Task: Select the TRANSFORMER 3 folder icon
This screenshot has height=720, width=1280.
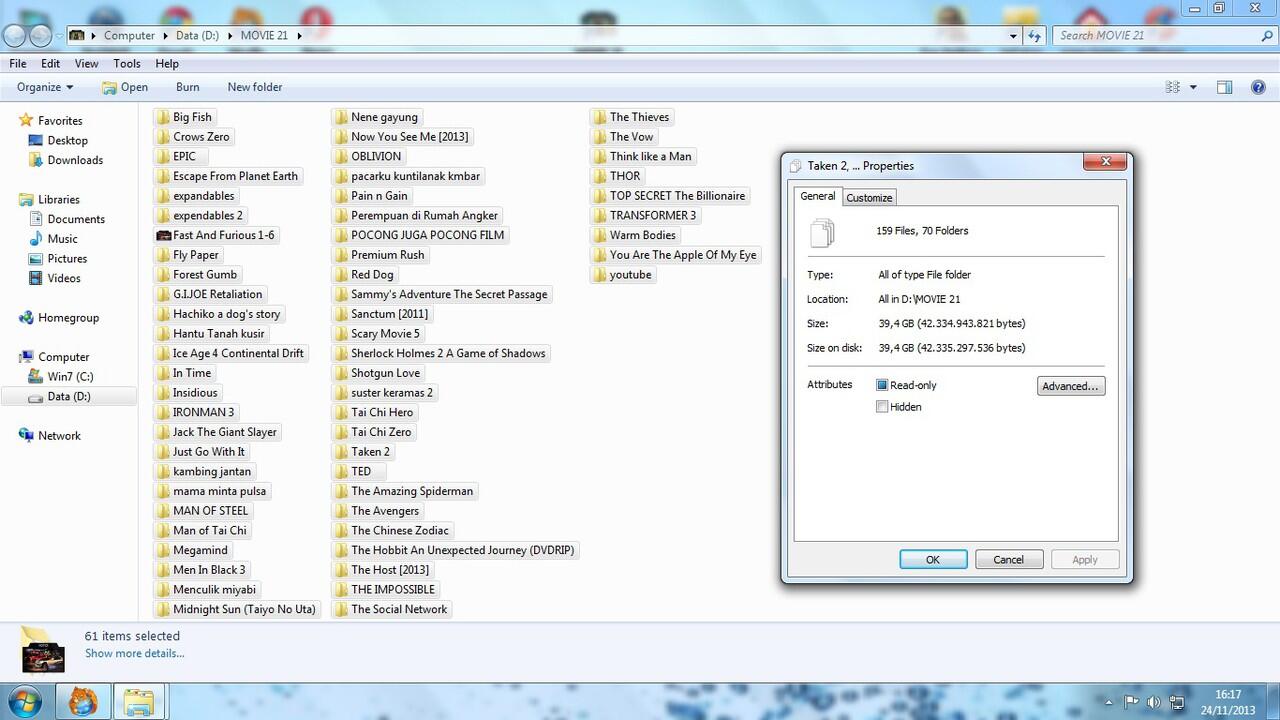Action: pos(600,215)
